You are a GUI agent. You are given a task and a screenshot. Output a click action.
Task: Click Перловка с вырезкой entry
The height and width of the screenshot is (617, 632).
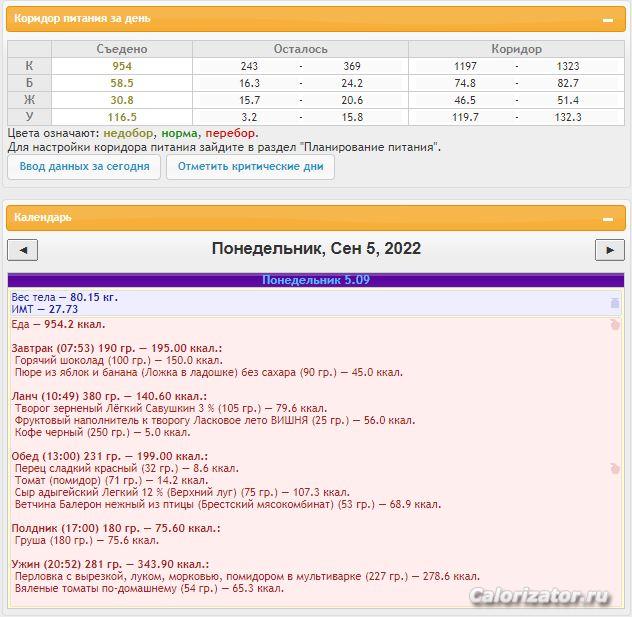(247, 576)
